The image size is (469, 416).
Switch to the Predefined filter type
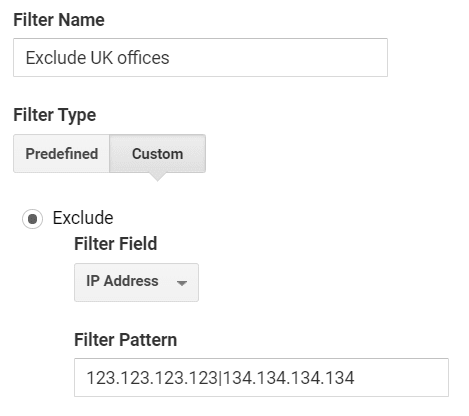click(62, 154)
